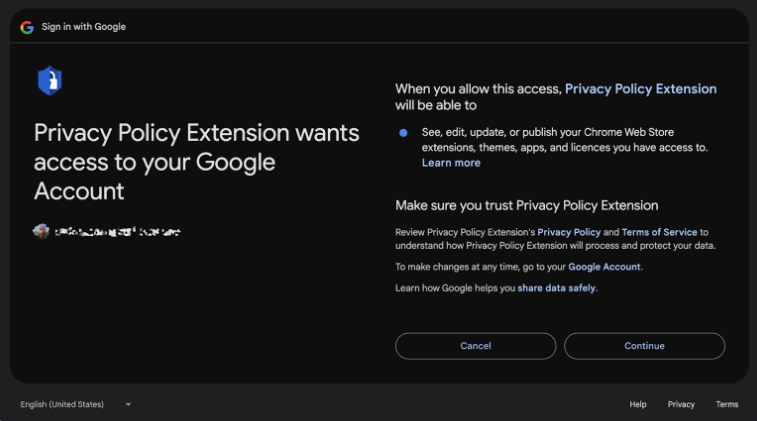Click the language dropdown arrow
The width and height of the screenshot is (757, 421).
[x=128, y=405]
